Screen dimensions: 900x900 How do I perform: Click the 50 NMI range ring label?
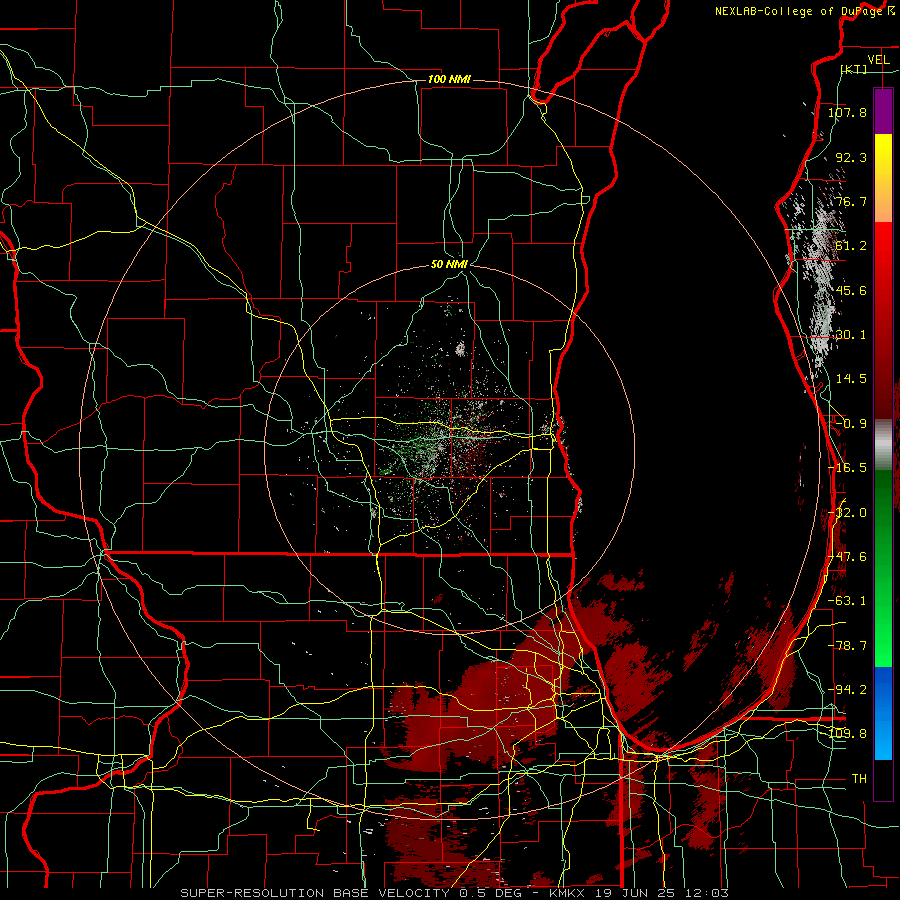[x=449, y=265]
